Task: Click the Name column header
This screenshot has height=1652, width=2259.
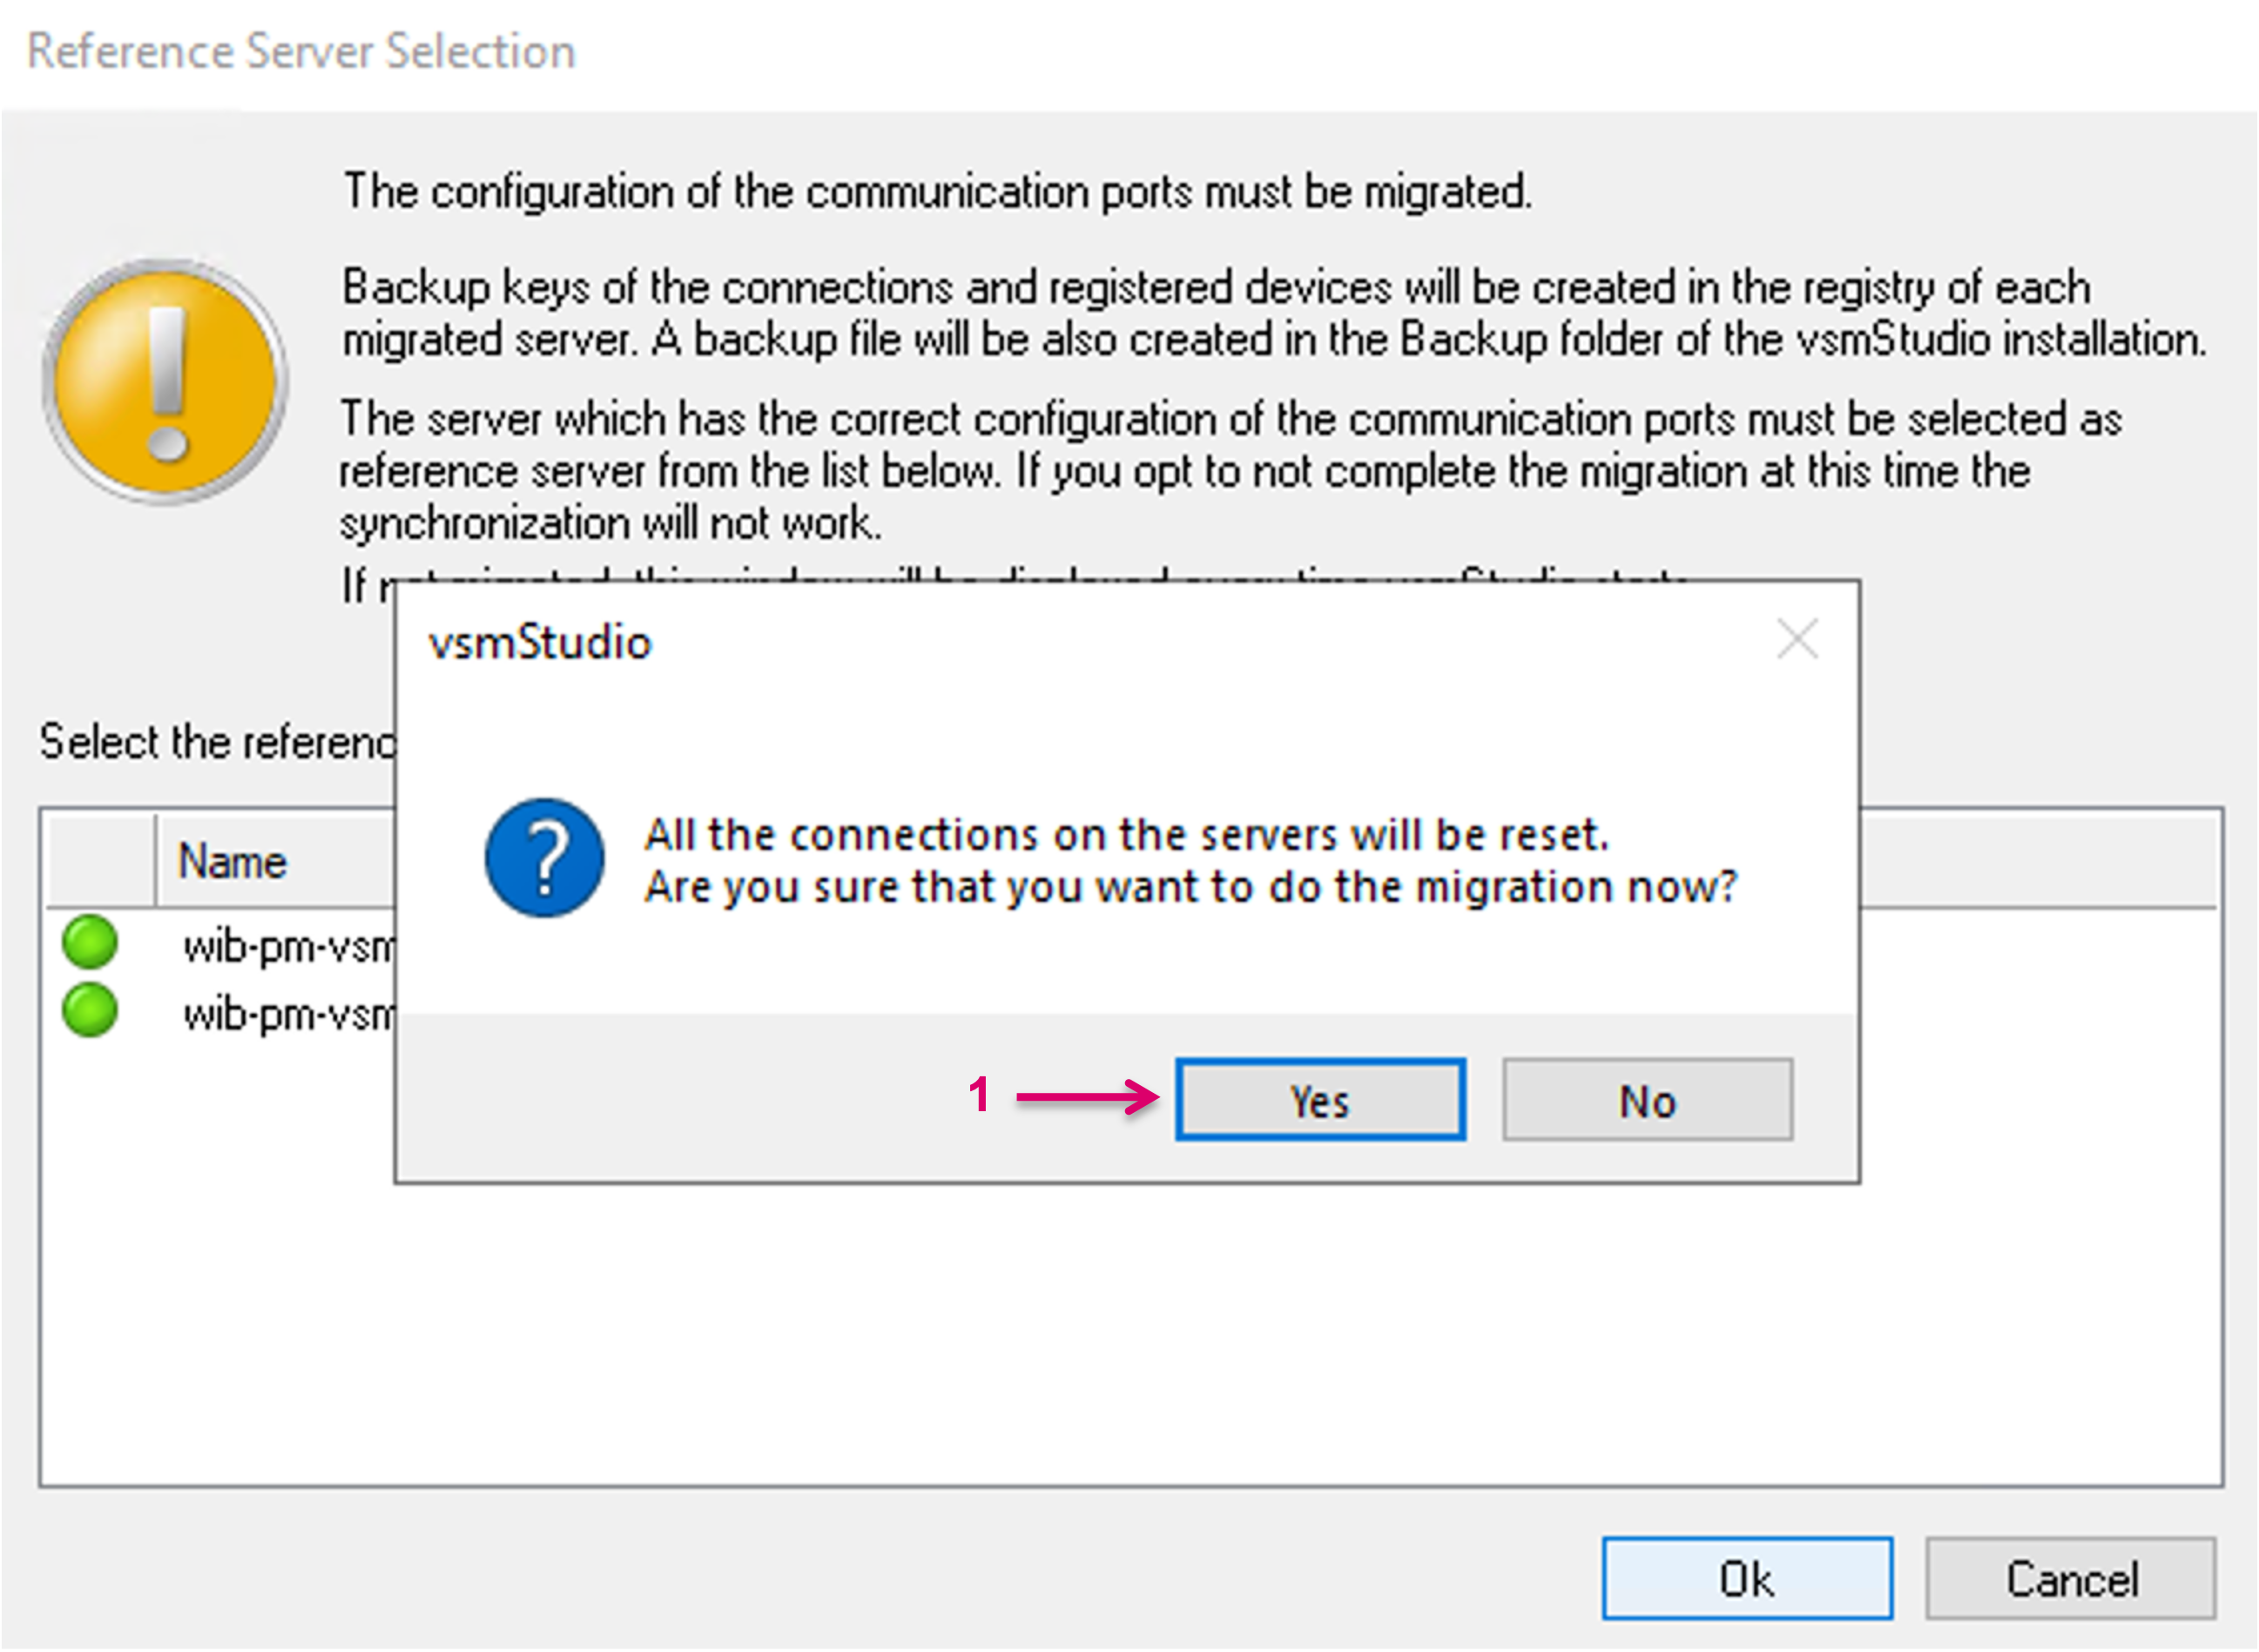Action: pos(233,861)
